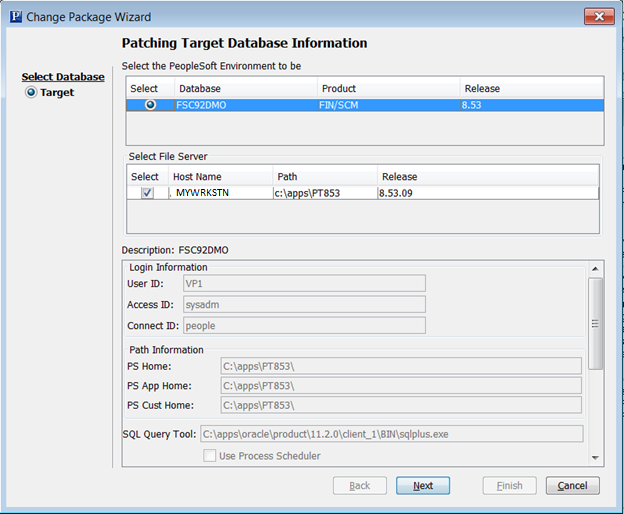Click the Cancel button
Screen dimensions: 624x514
572,486
